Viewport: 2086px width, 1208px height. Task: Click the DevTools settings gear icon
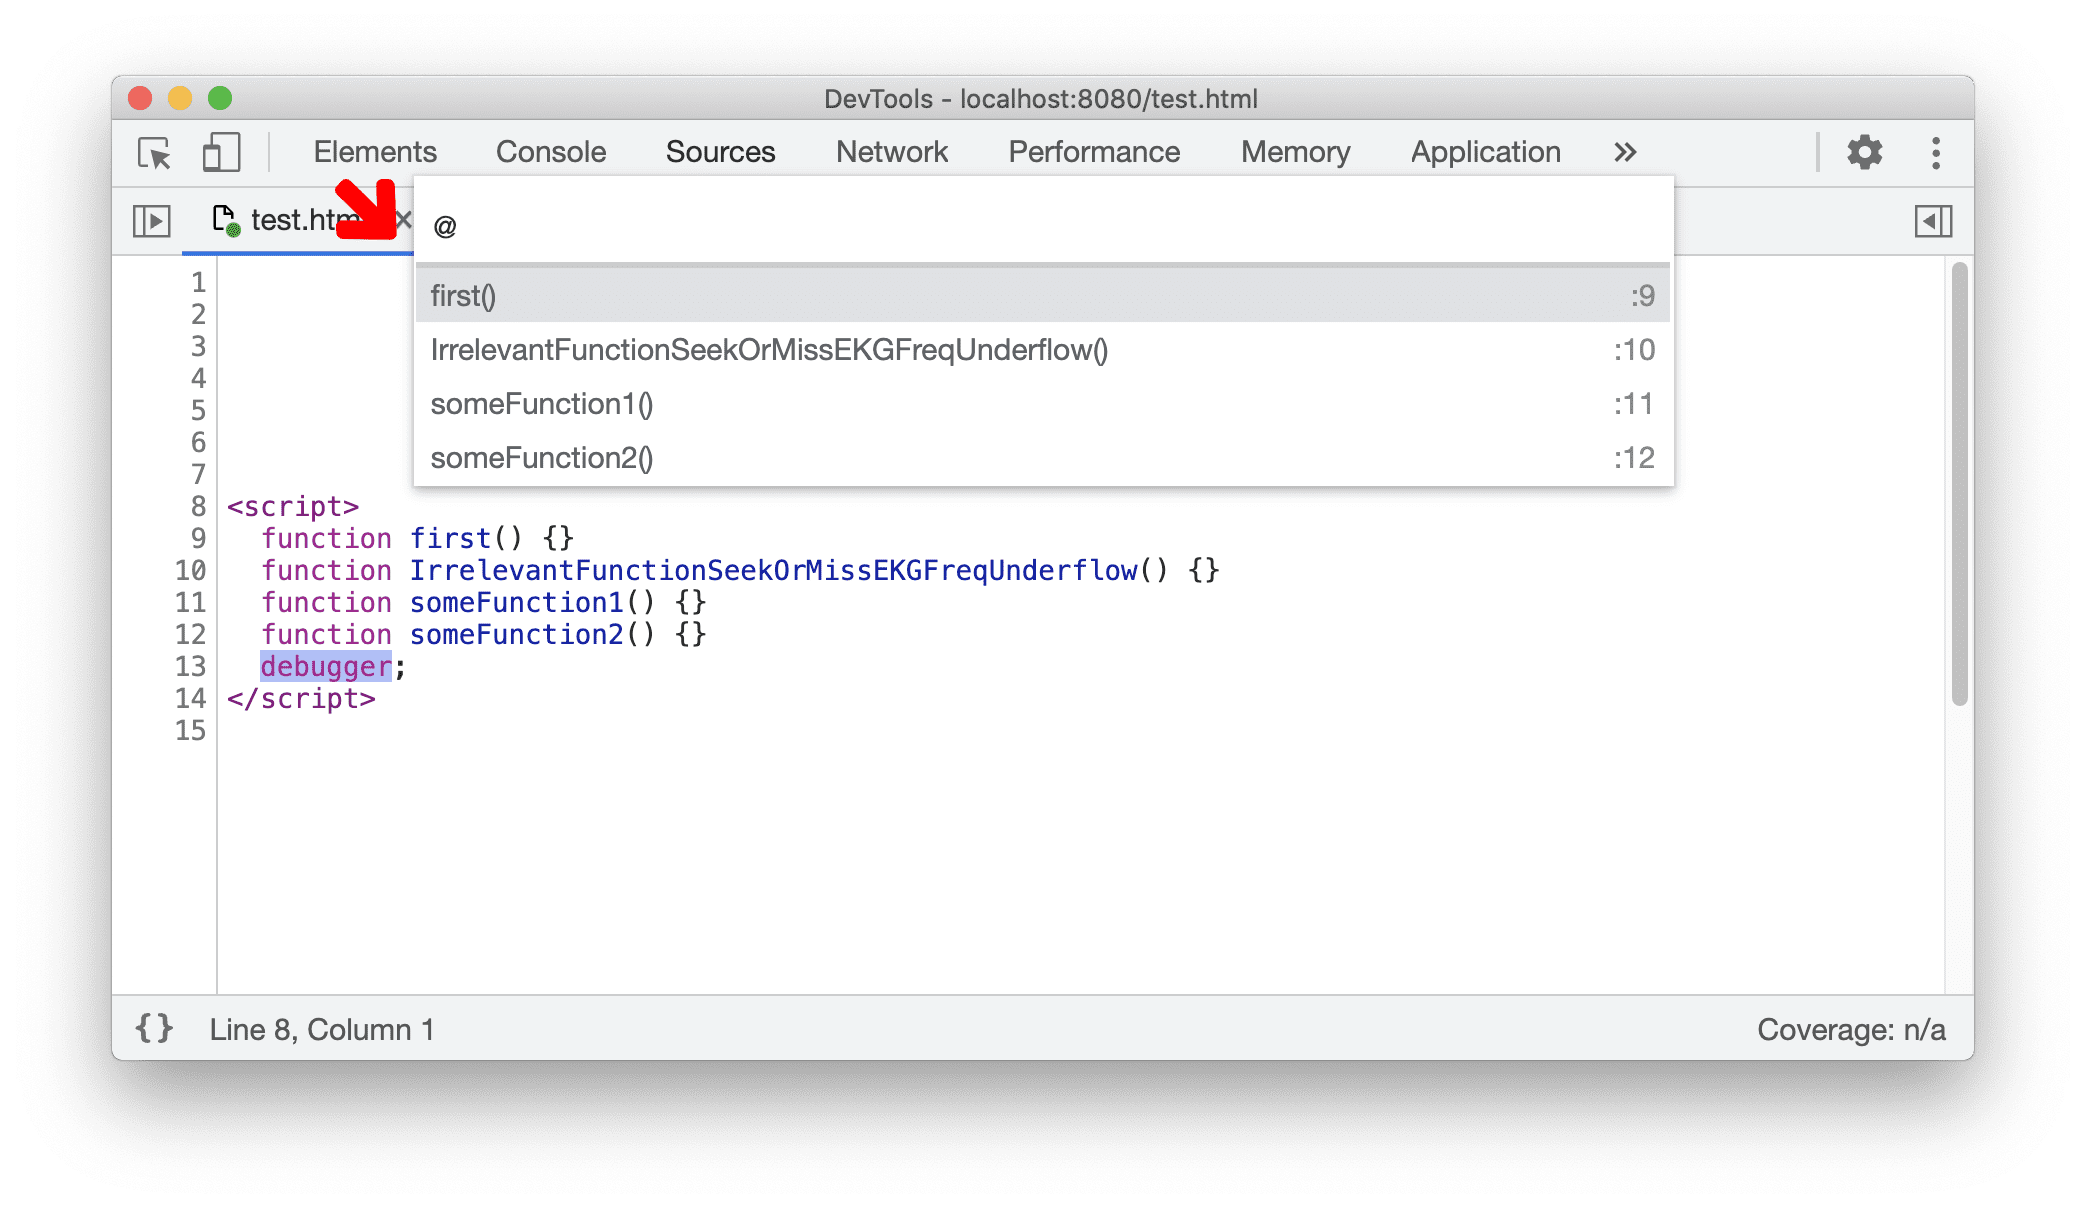(1867, 151)
